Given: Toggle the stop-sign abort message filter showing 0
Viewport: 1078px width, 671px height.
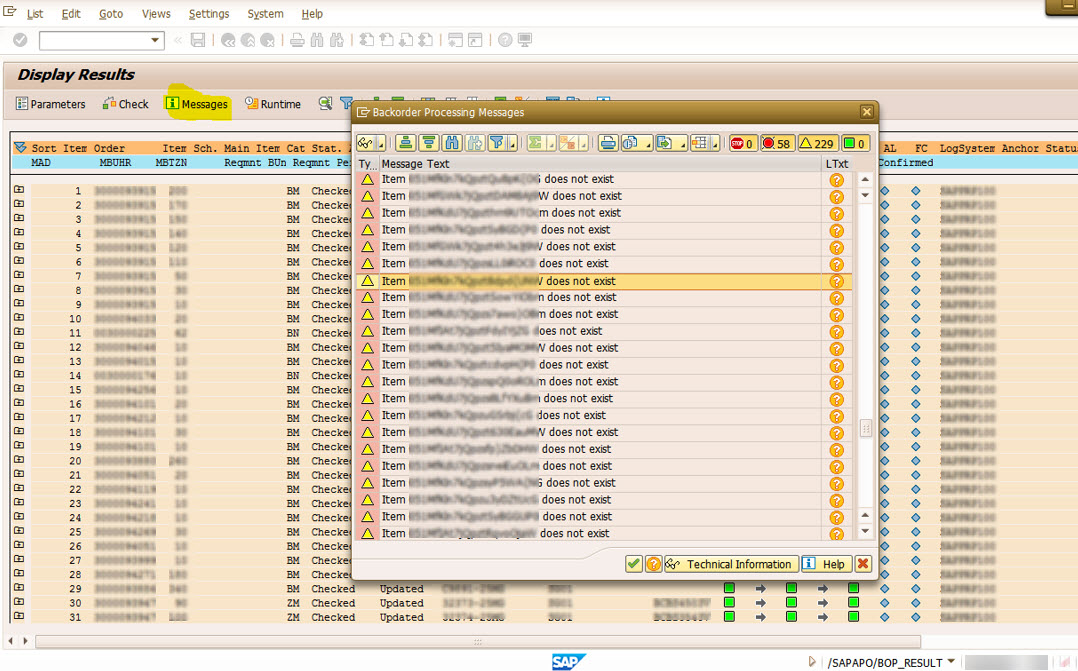Looking at the screenshot, I should [x=742, y=143].
